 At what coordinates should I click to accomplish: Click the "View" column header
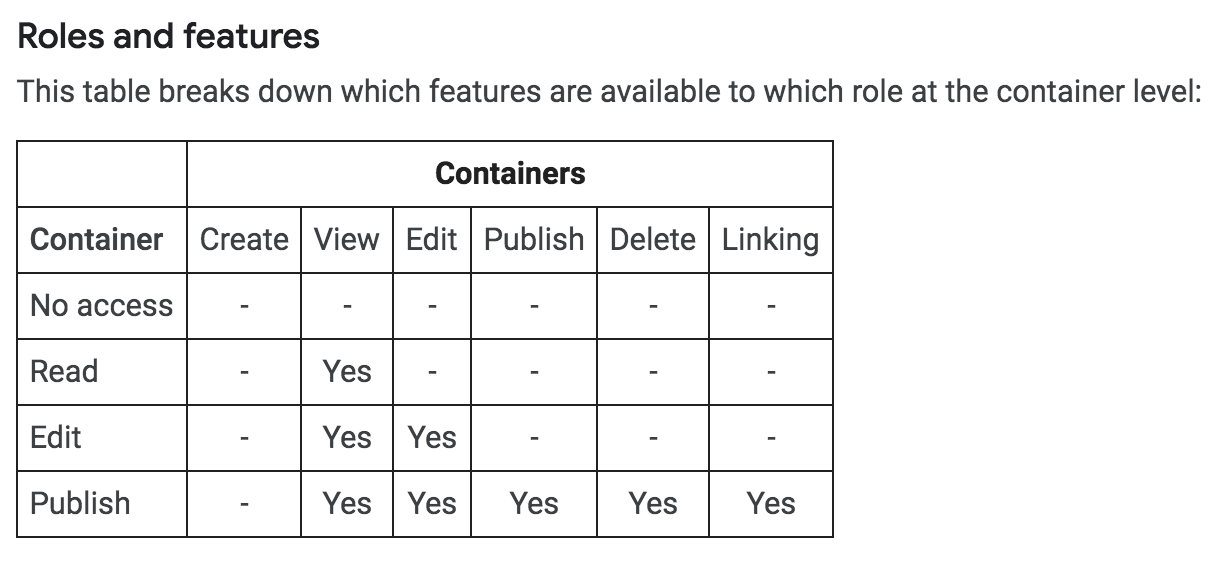[347, 240]
